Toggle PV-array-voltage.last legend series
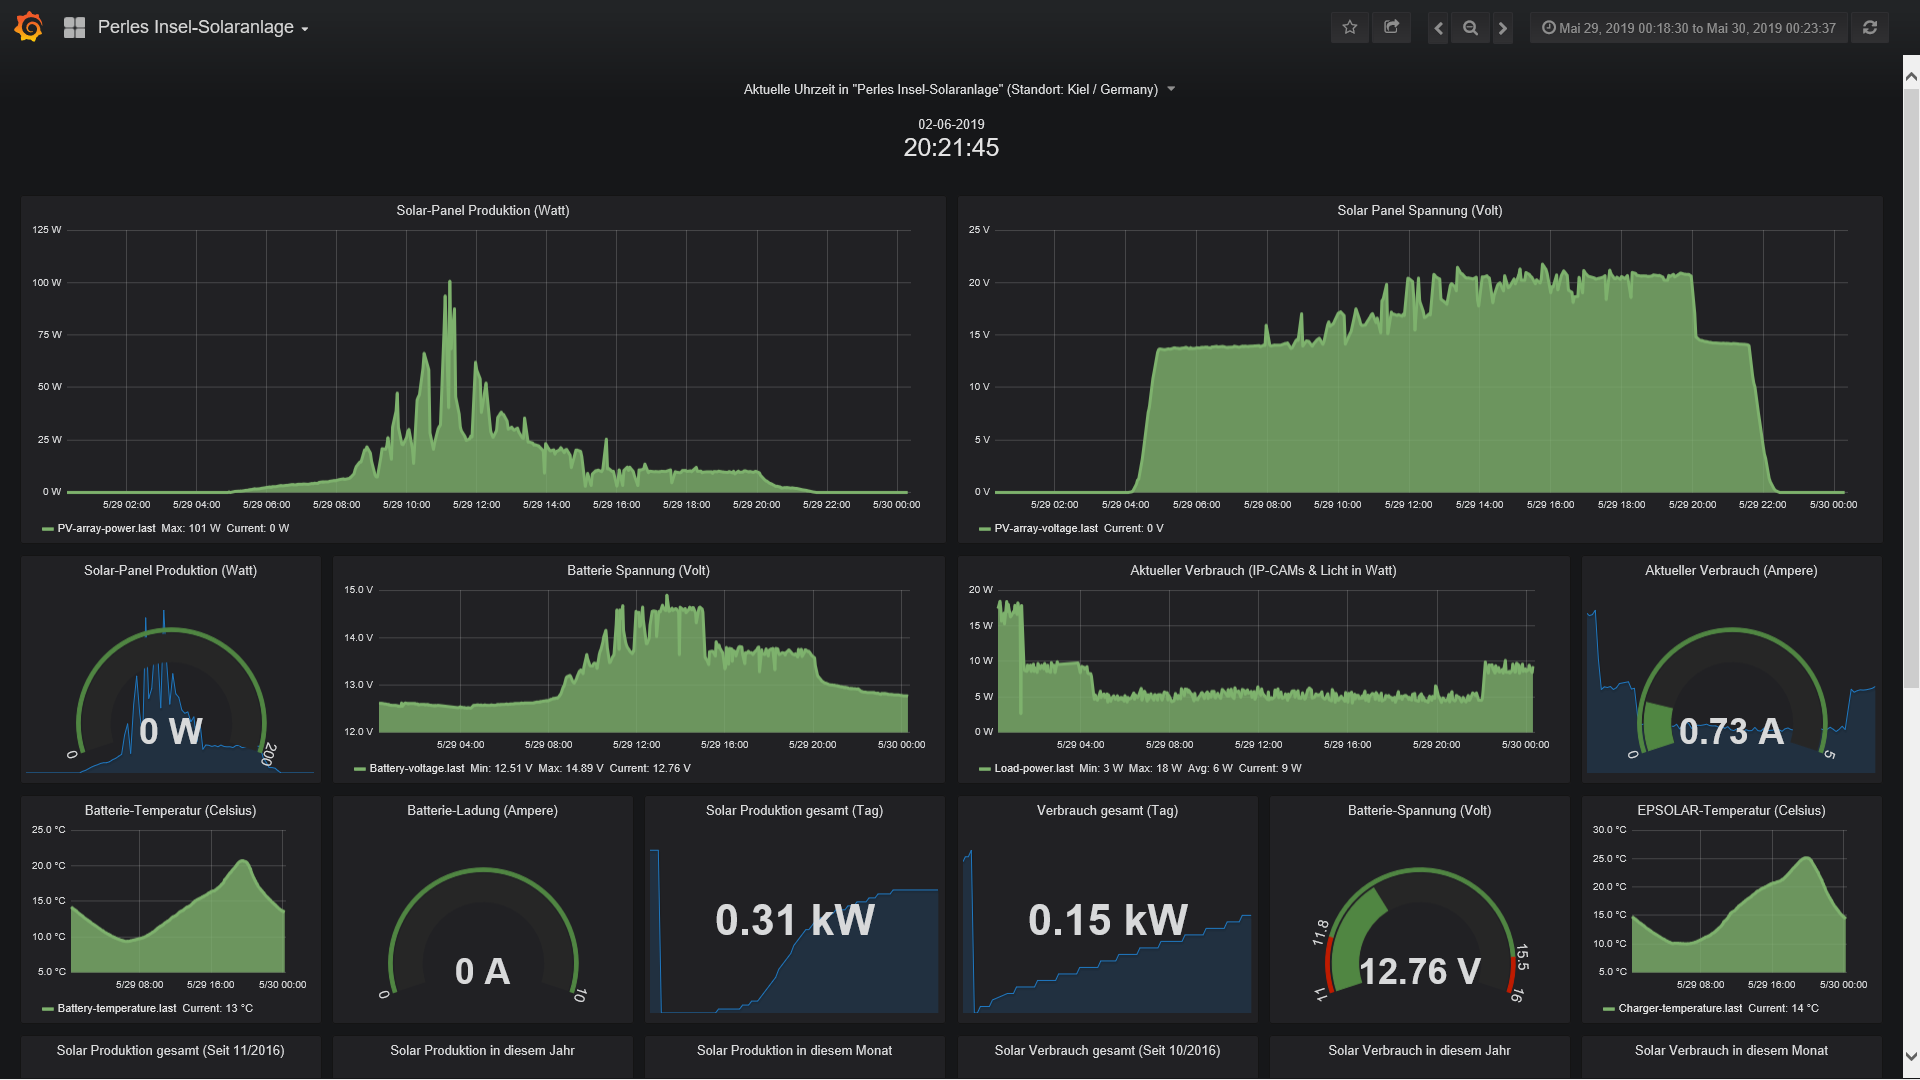Image resolution: width=1920 pixels, height=1080 pixels. 1045,528
